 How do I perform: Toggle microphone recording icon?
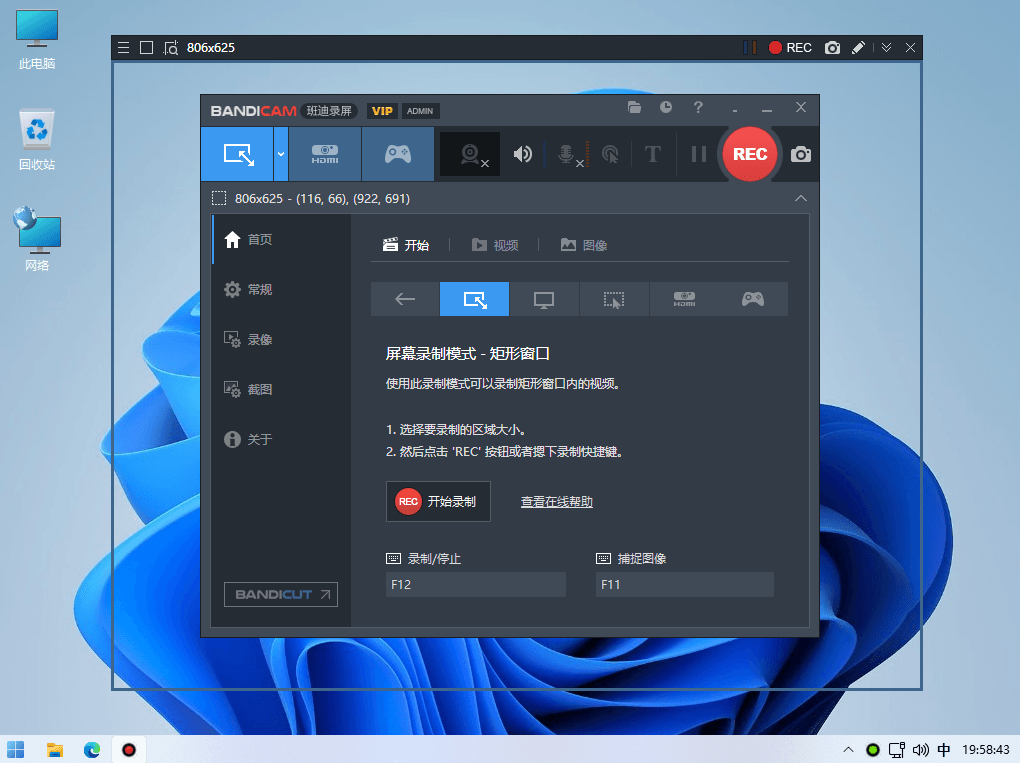(567, 154)
